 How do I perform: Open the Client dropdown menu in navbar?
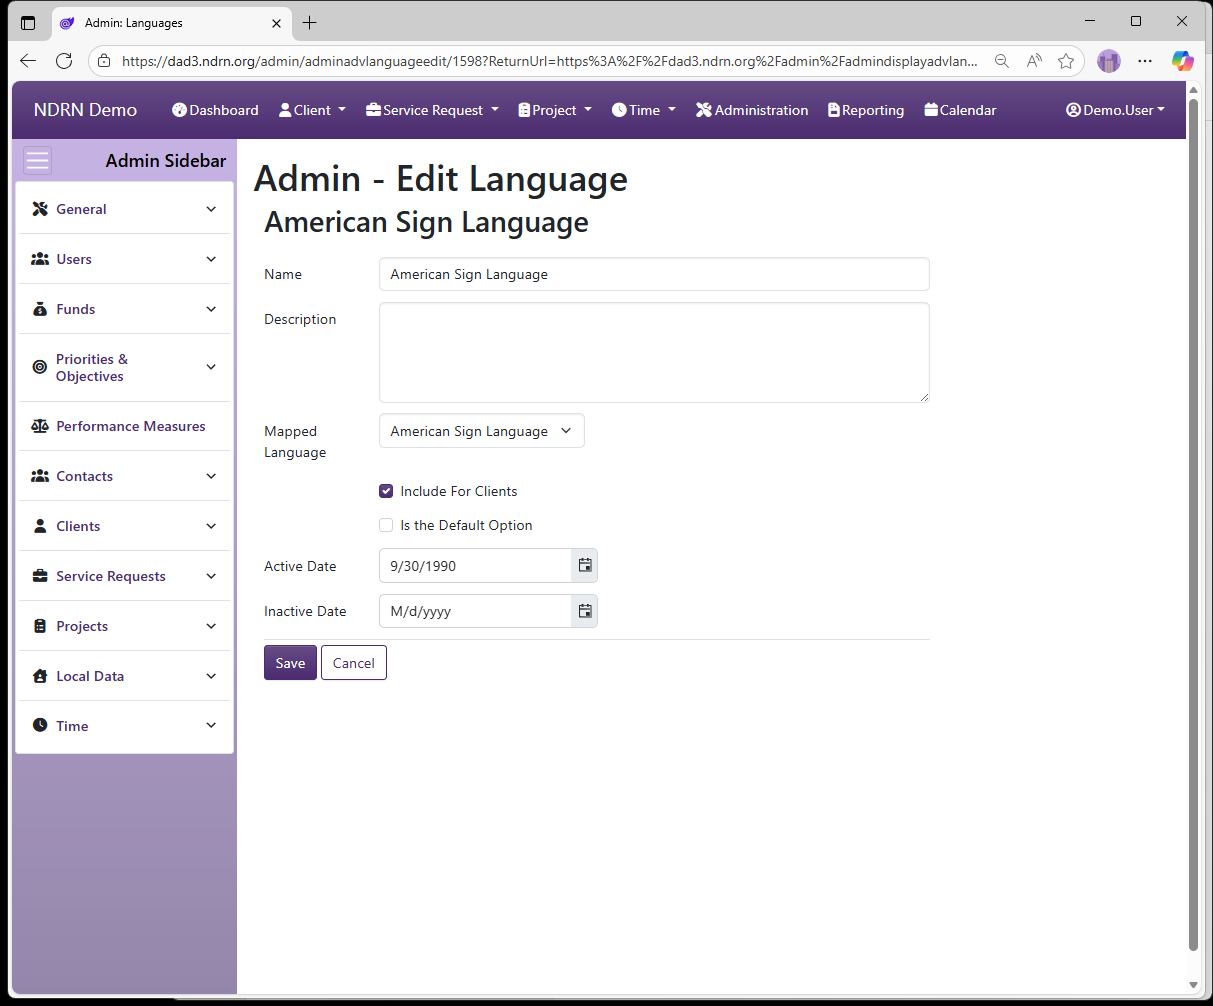pyautogui.click(x=313, y=110)
